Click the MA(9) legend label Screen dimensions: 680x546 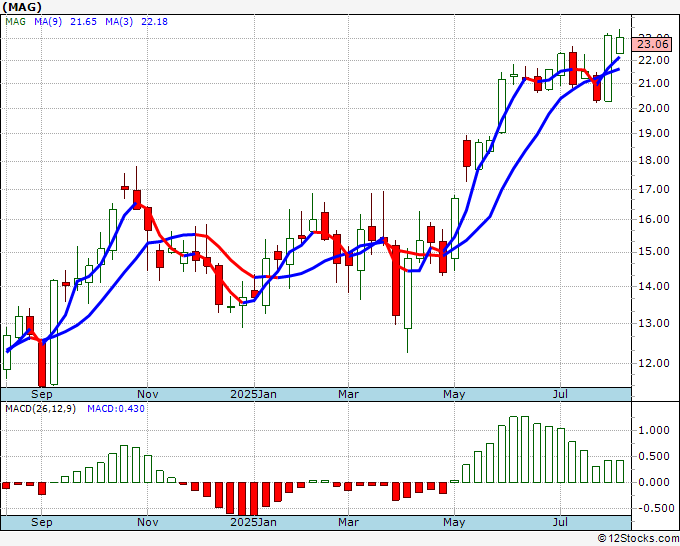click(x=48, y=22)
